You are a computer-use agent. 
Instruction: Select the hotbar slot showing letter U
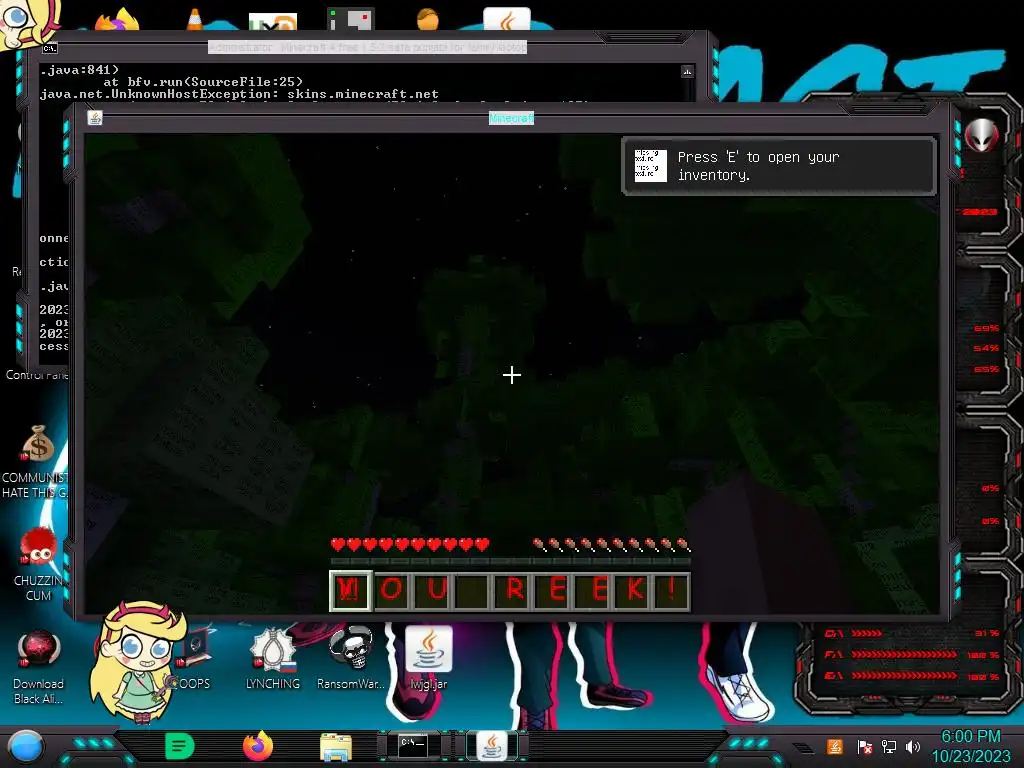[x=432, y=590]
